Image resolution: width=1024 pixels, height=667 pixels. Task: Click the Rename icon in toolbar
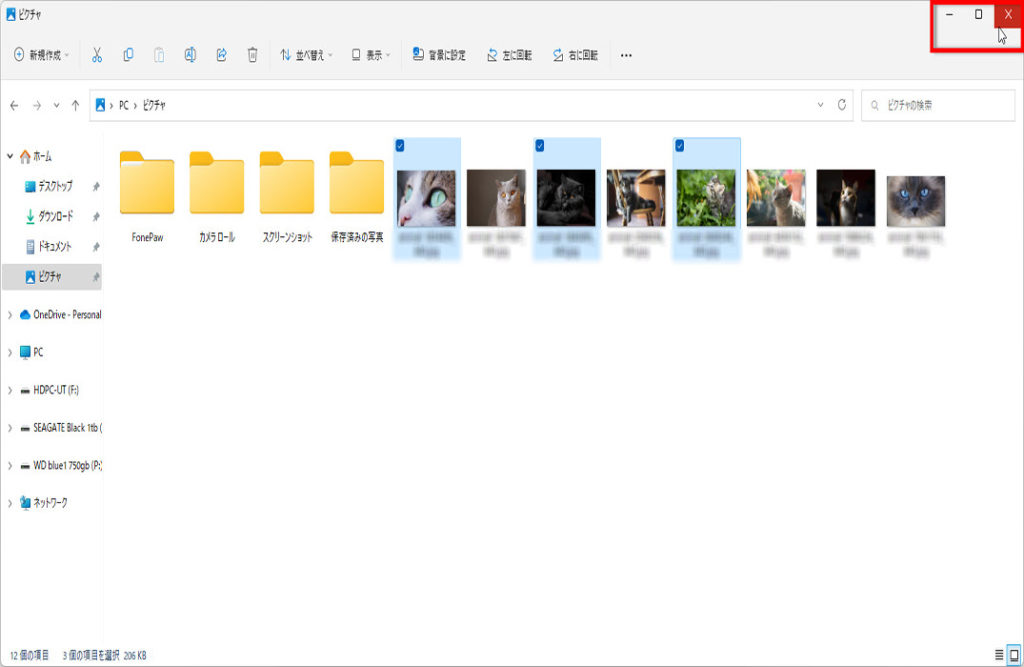[190, 55]
